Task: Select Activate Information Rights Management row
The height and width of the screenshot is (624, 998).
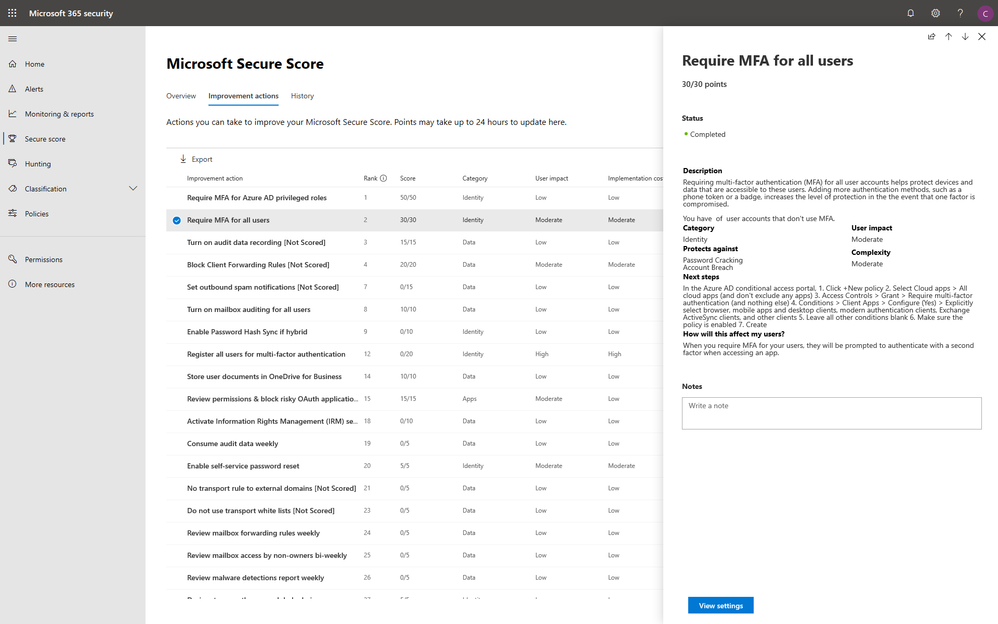Action: [414, 421]
